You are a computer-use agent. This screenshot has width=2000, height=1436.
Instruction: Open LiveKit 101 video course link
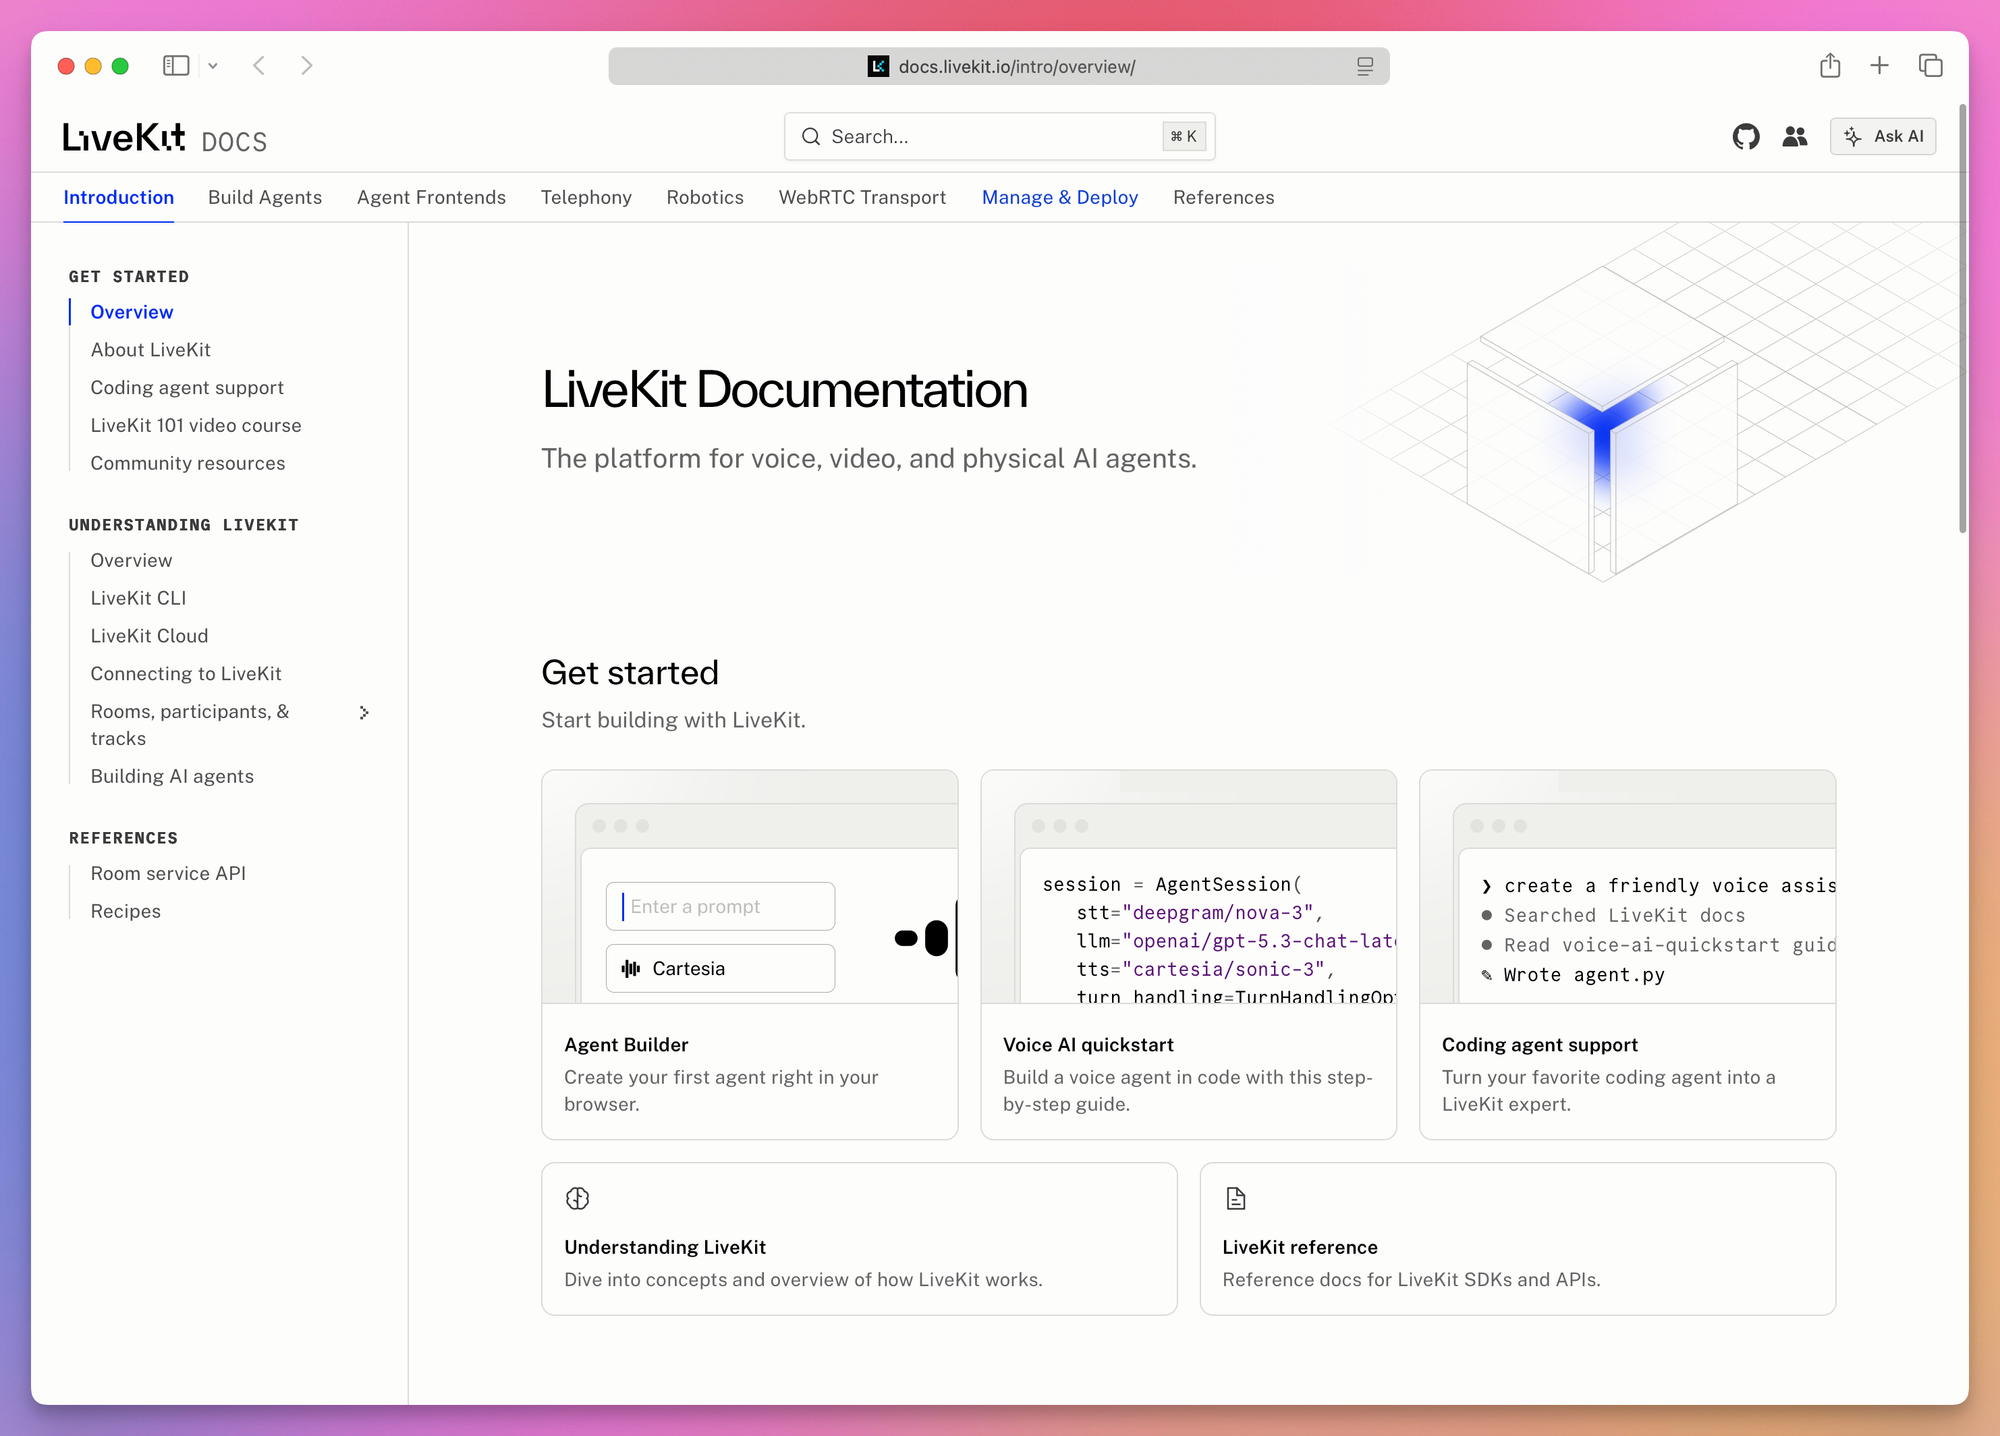[x=196, y=426]
